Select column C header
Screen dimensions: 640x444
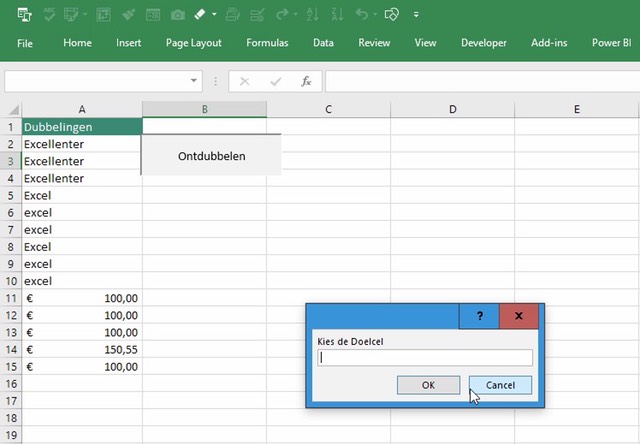click(329, 109)
